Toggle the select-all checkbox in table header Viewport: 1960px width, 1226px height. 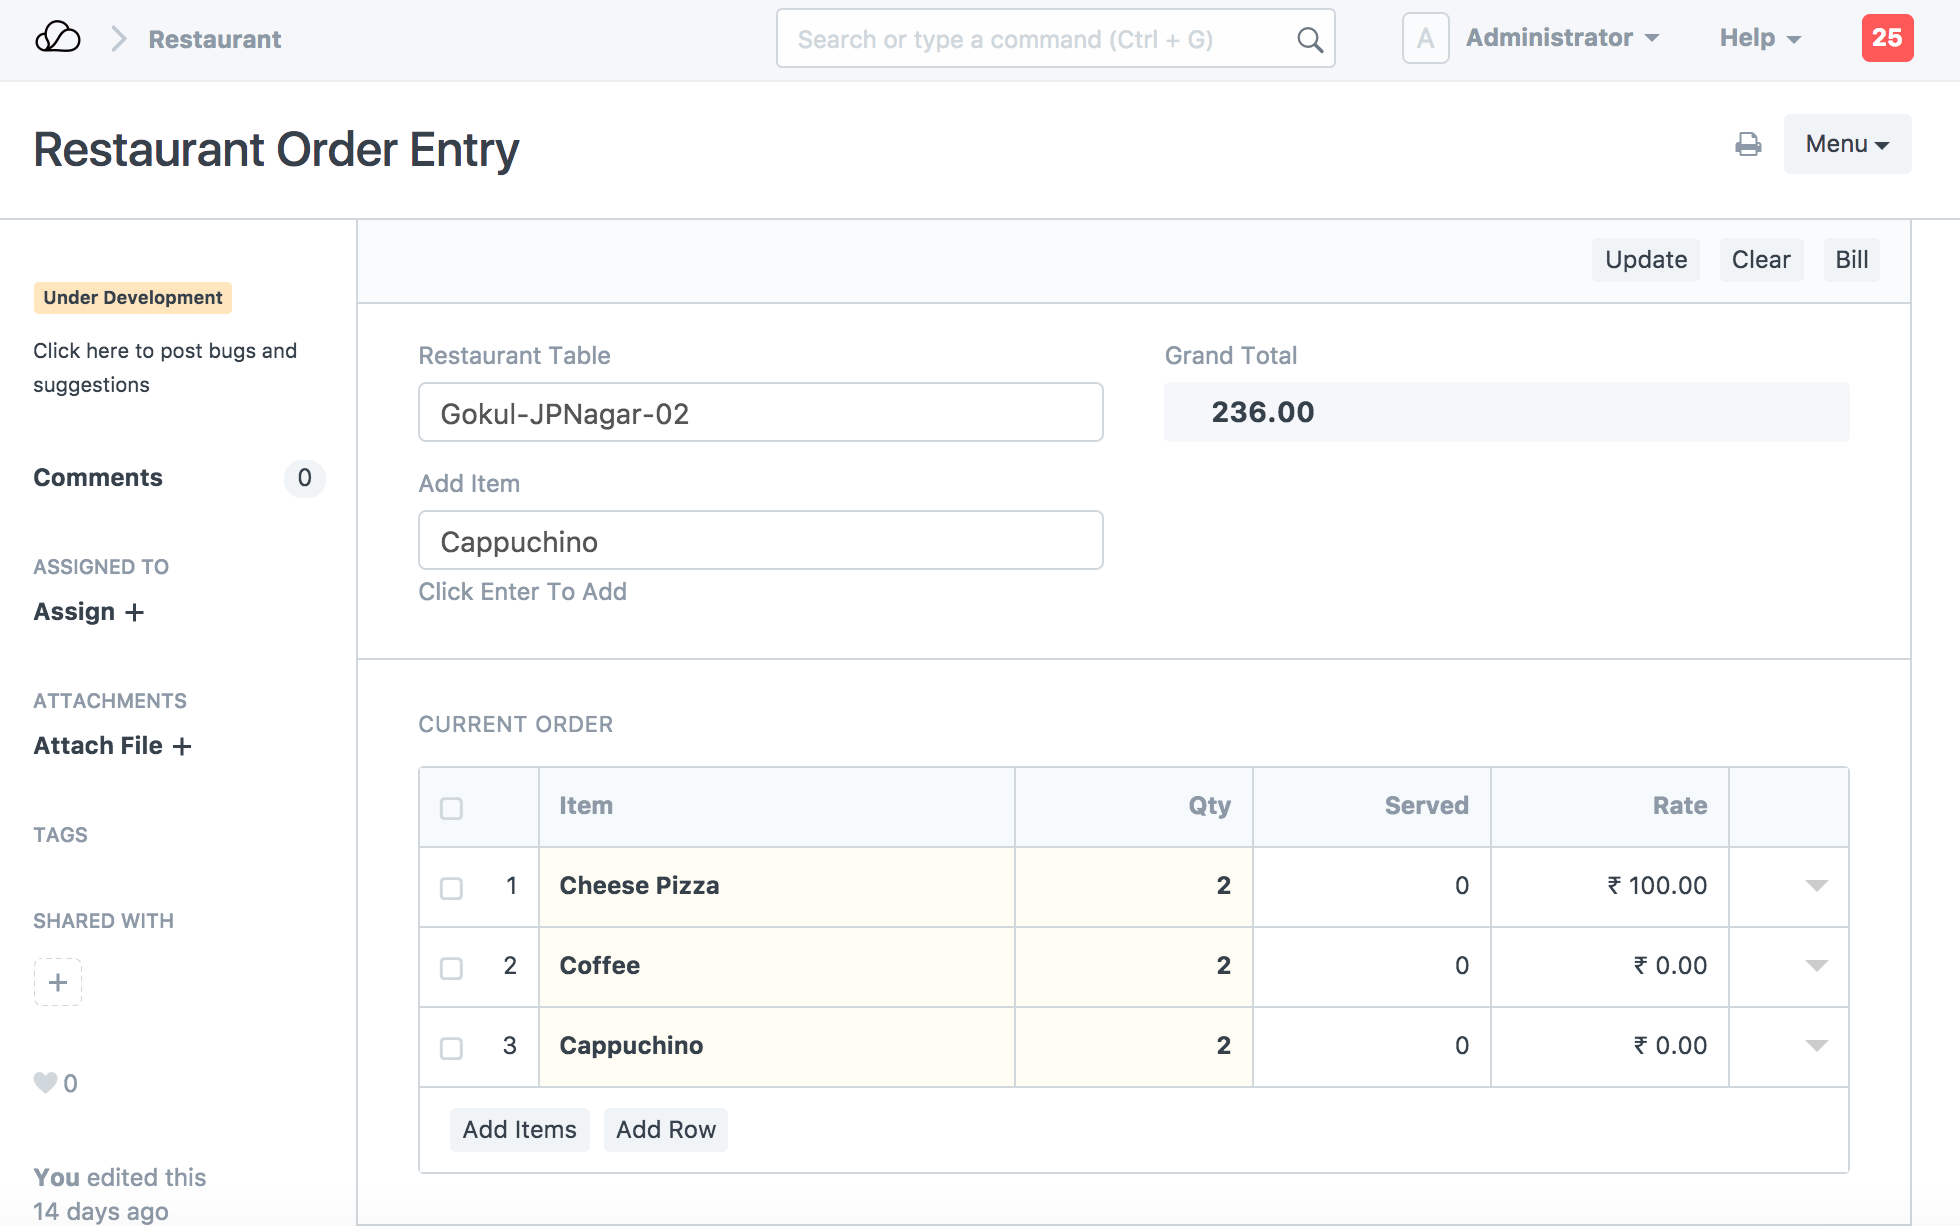point(452,808)
